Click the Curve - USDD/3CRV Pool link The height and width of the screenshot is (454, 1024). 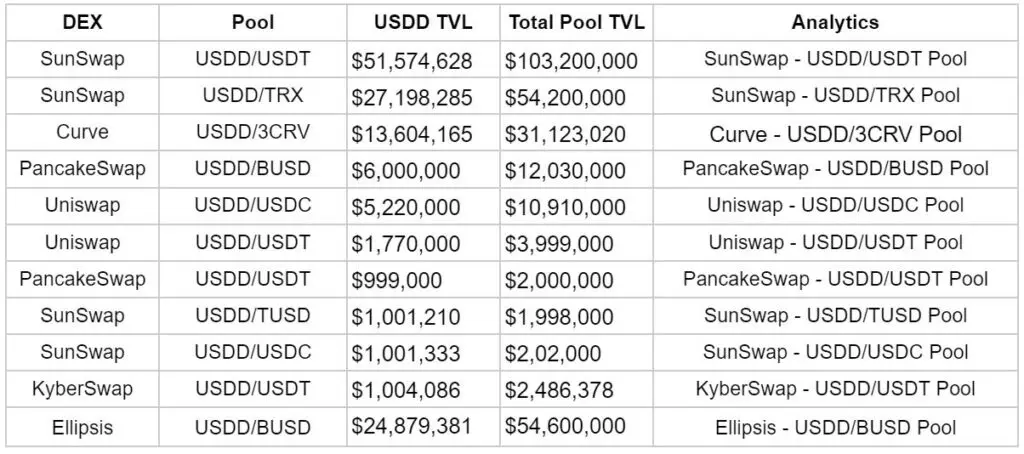coord(835,134)
